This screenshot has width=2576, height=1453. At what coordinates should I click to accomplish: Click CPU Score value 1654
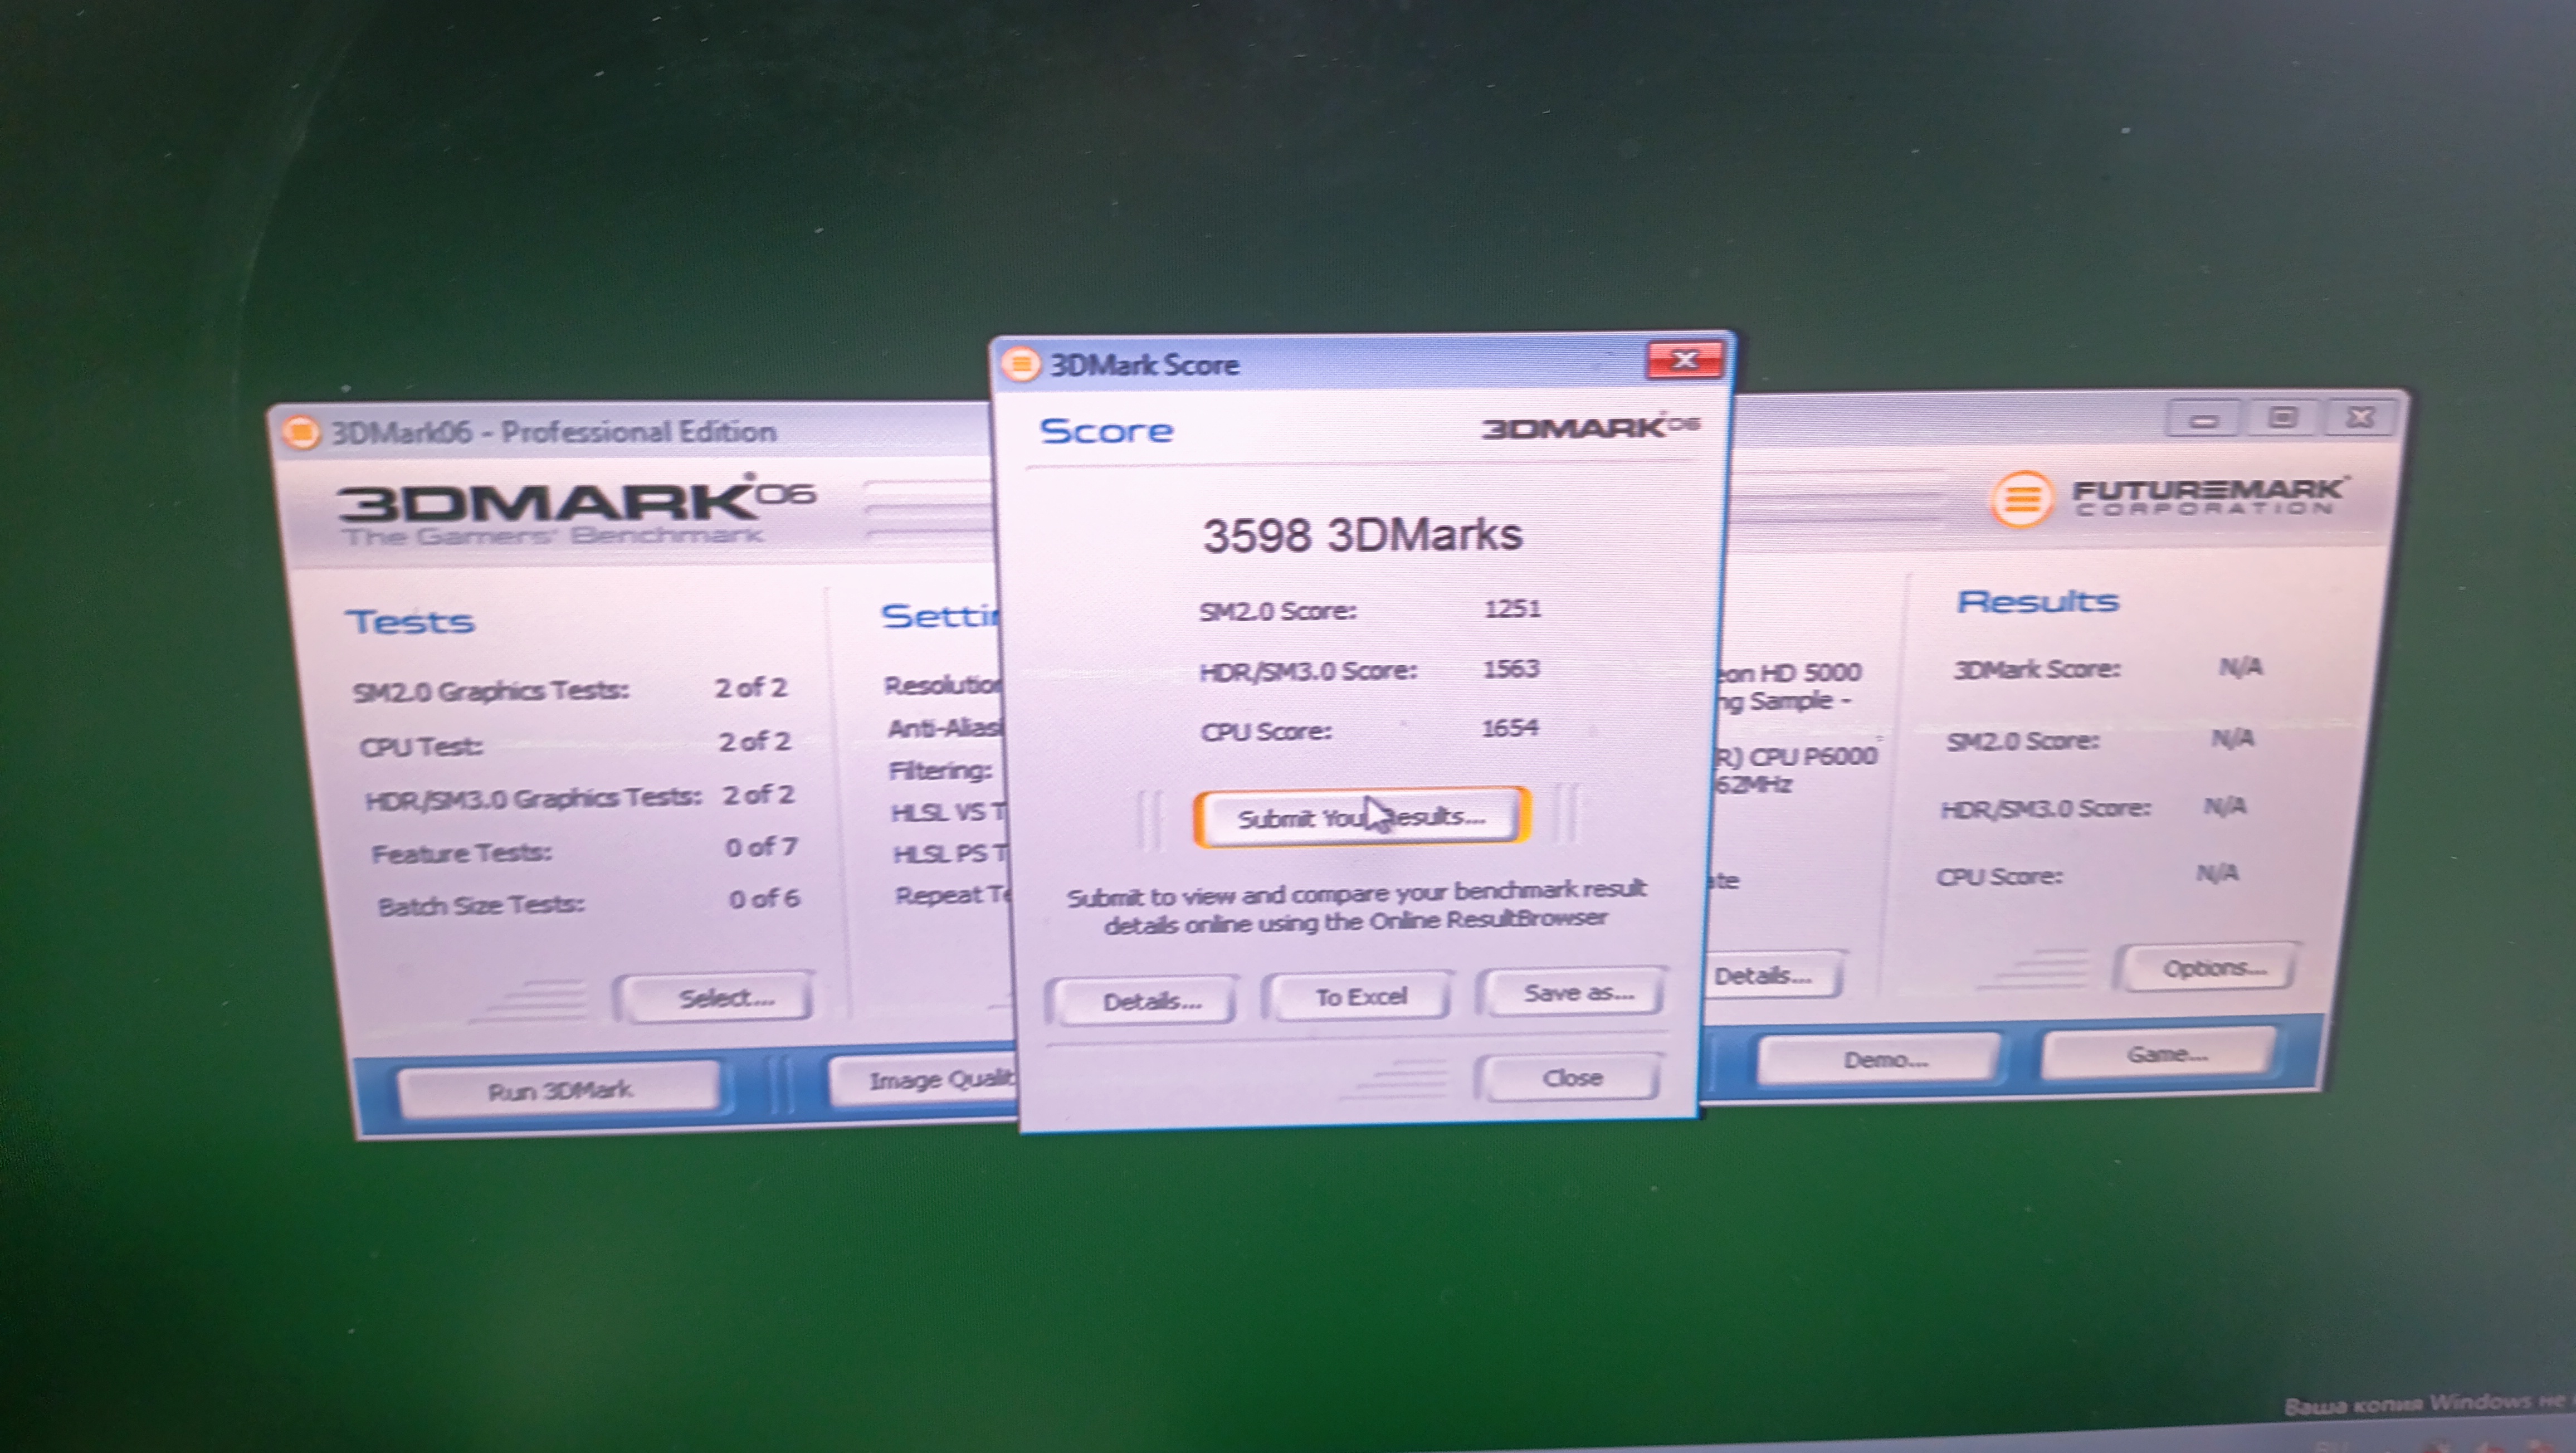tap(1509, 727)
